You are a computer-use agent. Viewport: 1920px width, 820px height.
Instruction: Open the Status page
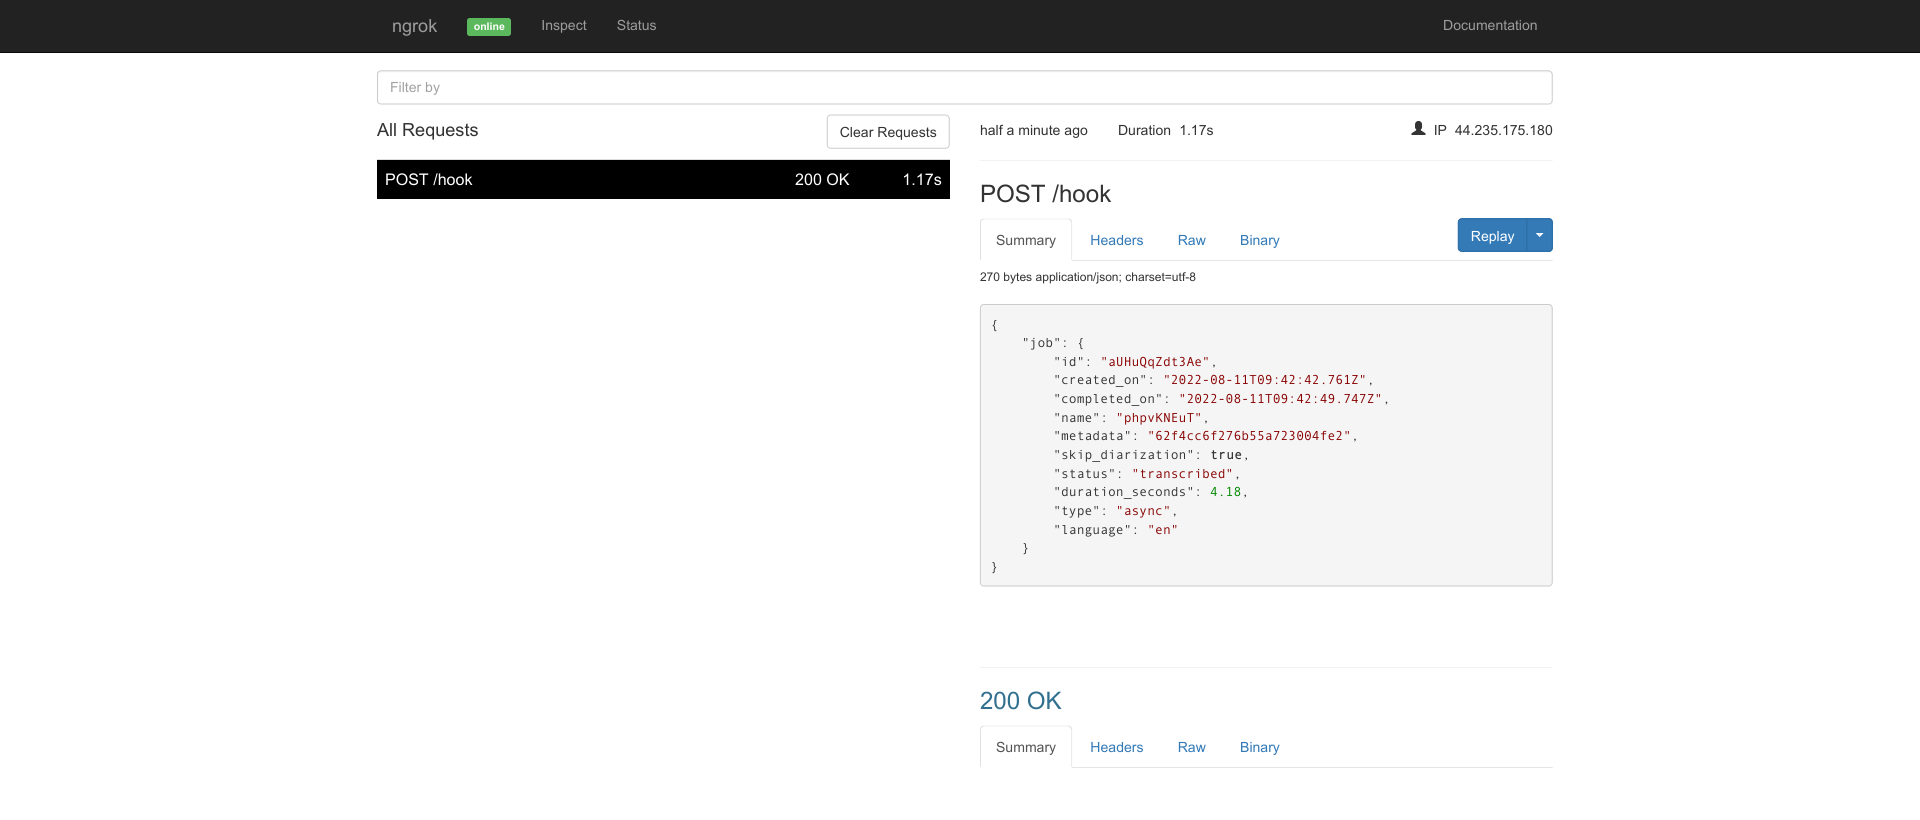[636, 26]
